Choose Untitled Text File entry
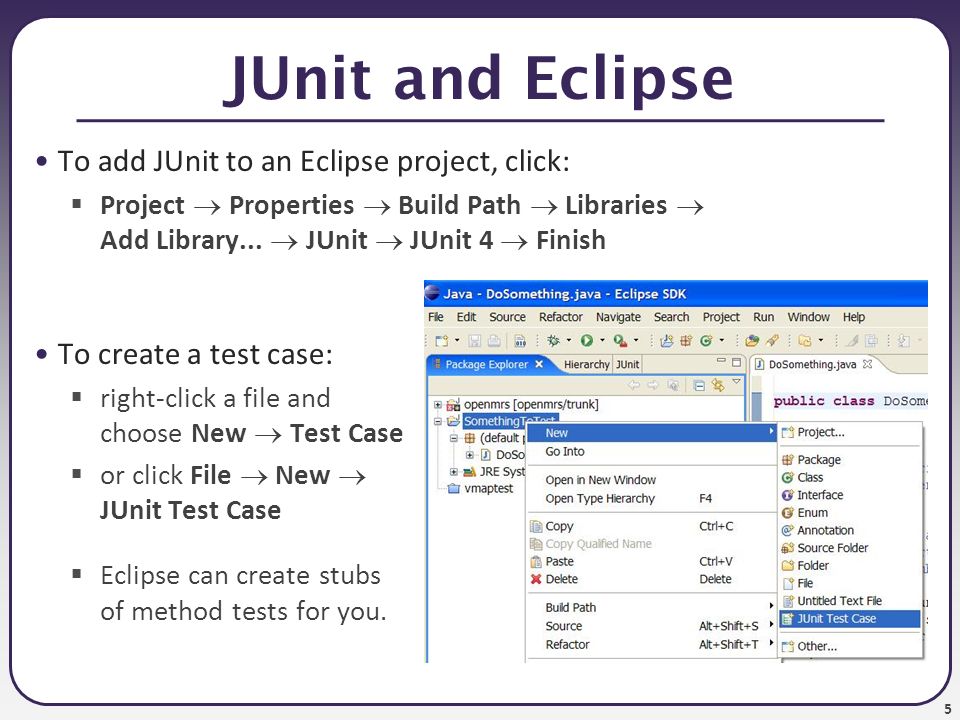Screen dimensions: 960x720 (850, 601)
